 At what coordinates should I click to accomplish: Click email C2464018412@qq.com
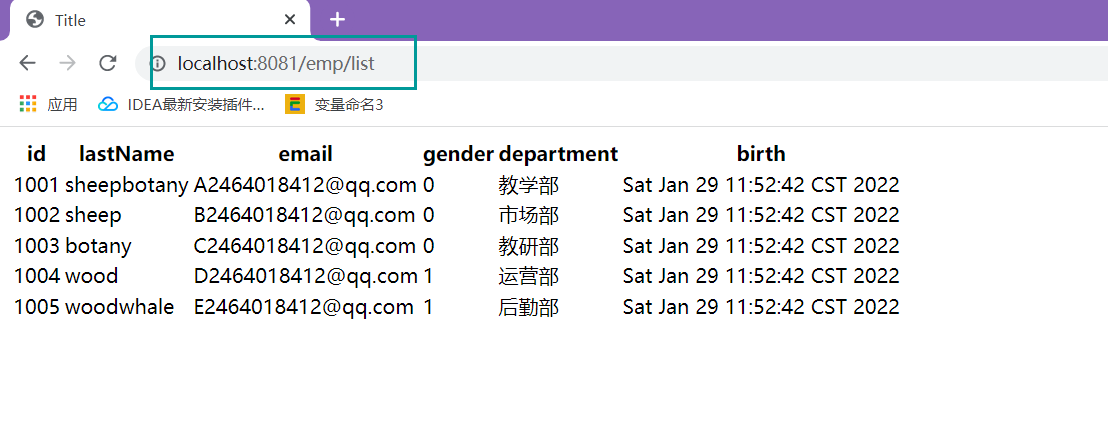[305, 247]
